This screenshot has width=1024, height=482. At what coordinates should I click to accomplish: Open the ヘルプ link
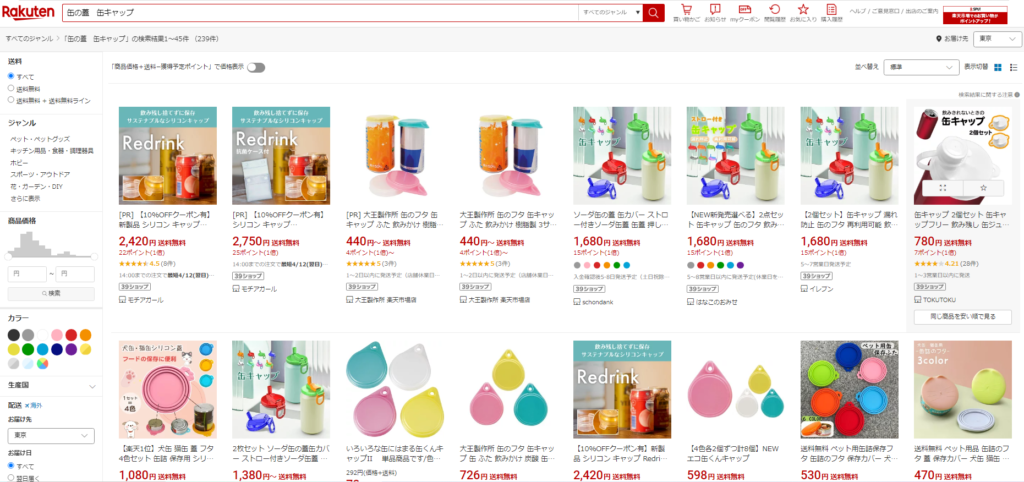(858, 11)
